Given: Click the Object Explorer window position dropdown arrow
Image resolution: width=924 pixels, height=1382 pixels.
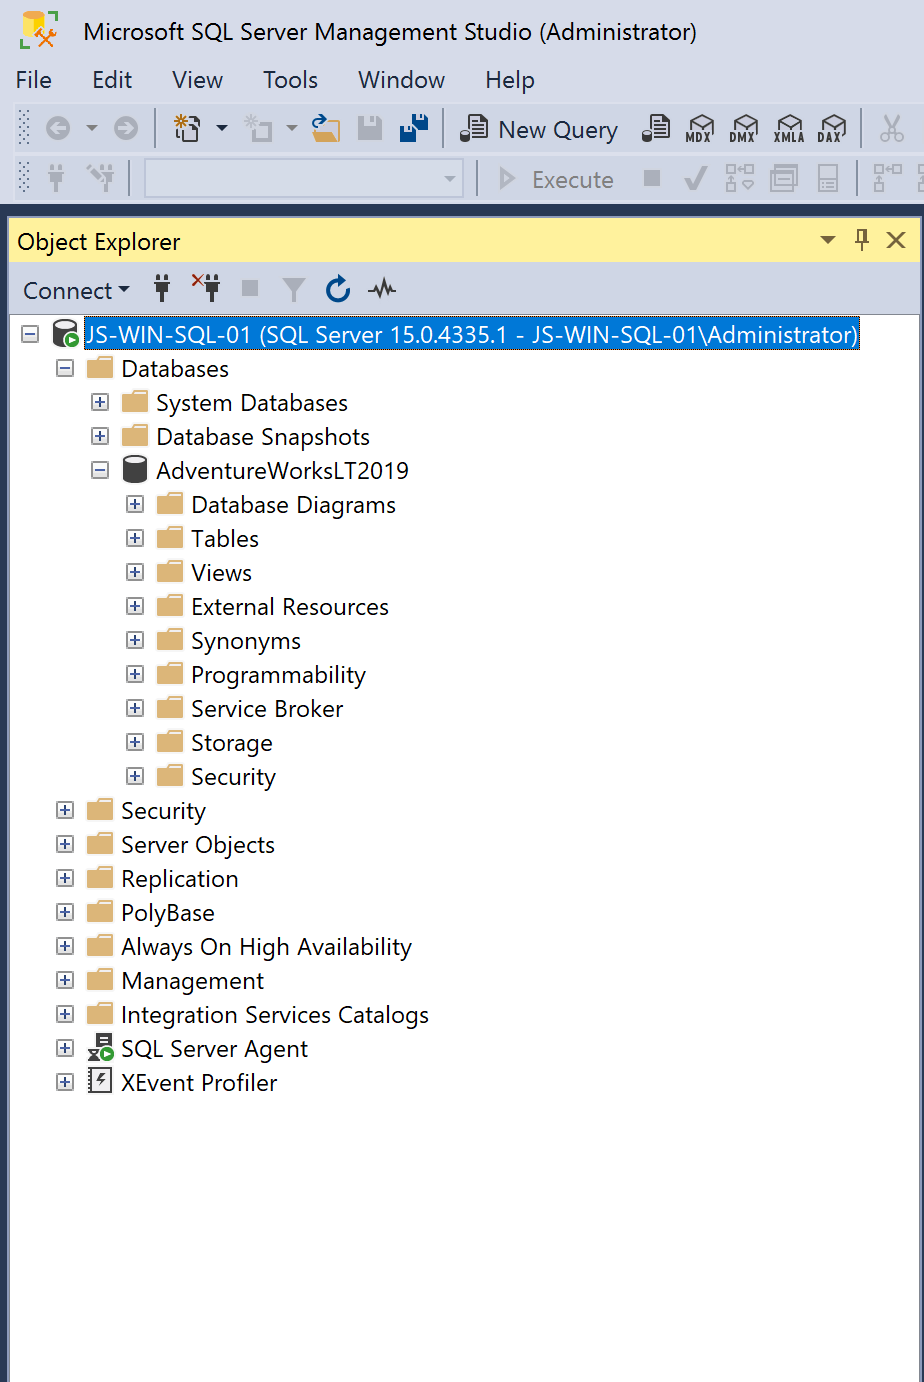Looking at the screenshot, I should (828, 240).
